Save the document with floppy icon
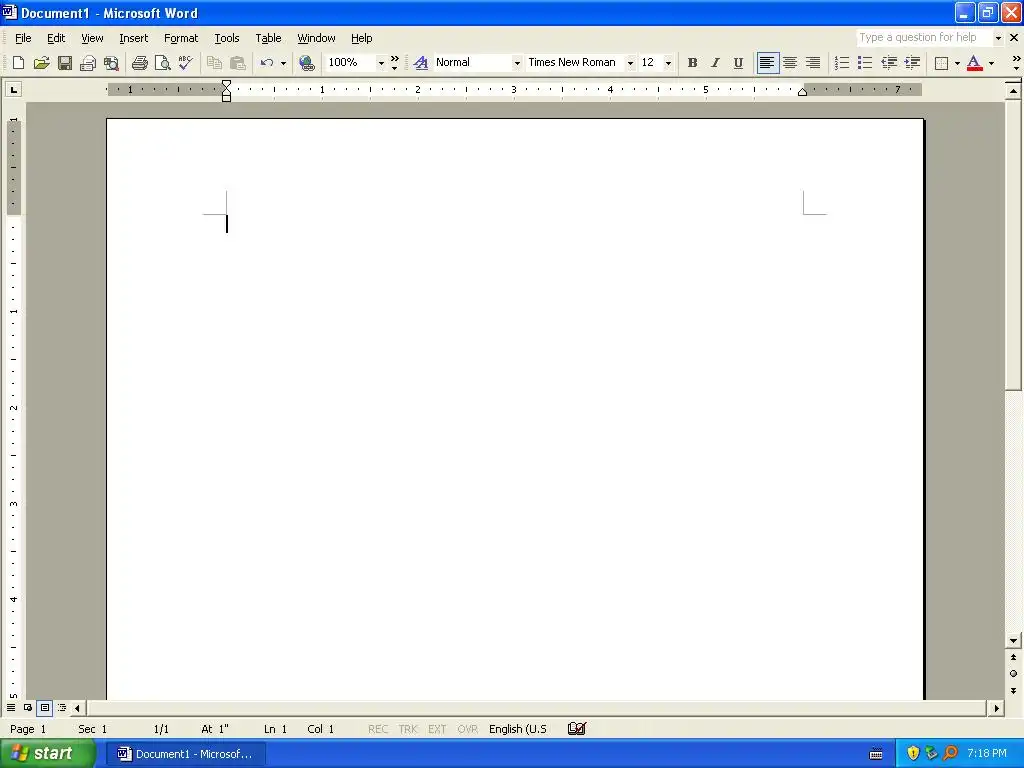 (x=65, y=63)
